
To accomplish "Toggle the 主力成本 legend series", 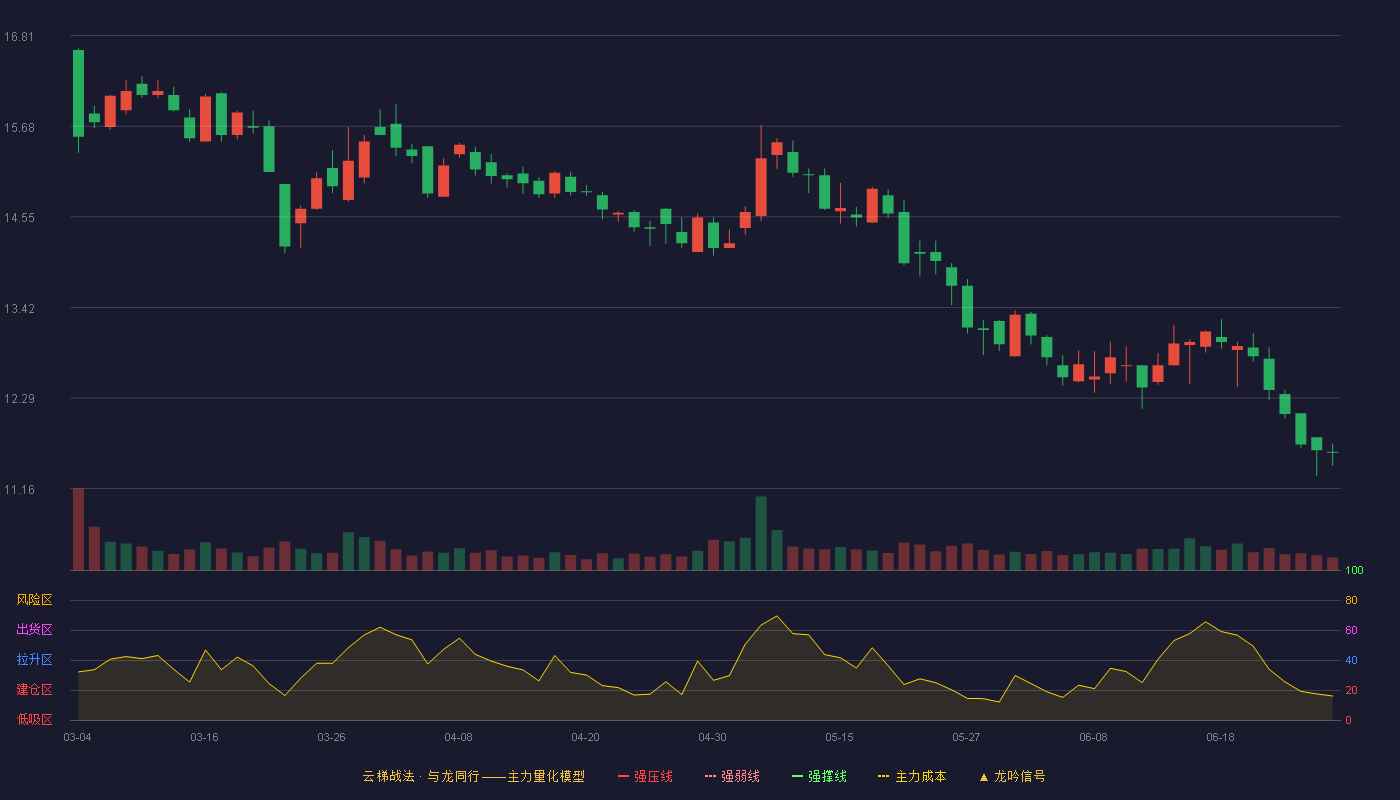I will pyautogui.click(x=912, y=776).
